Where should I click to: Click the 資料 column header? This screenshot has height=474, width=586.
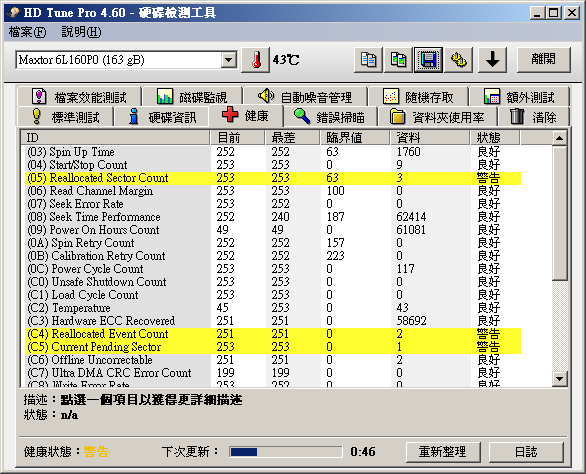430,138
